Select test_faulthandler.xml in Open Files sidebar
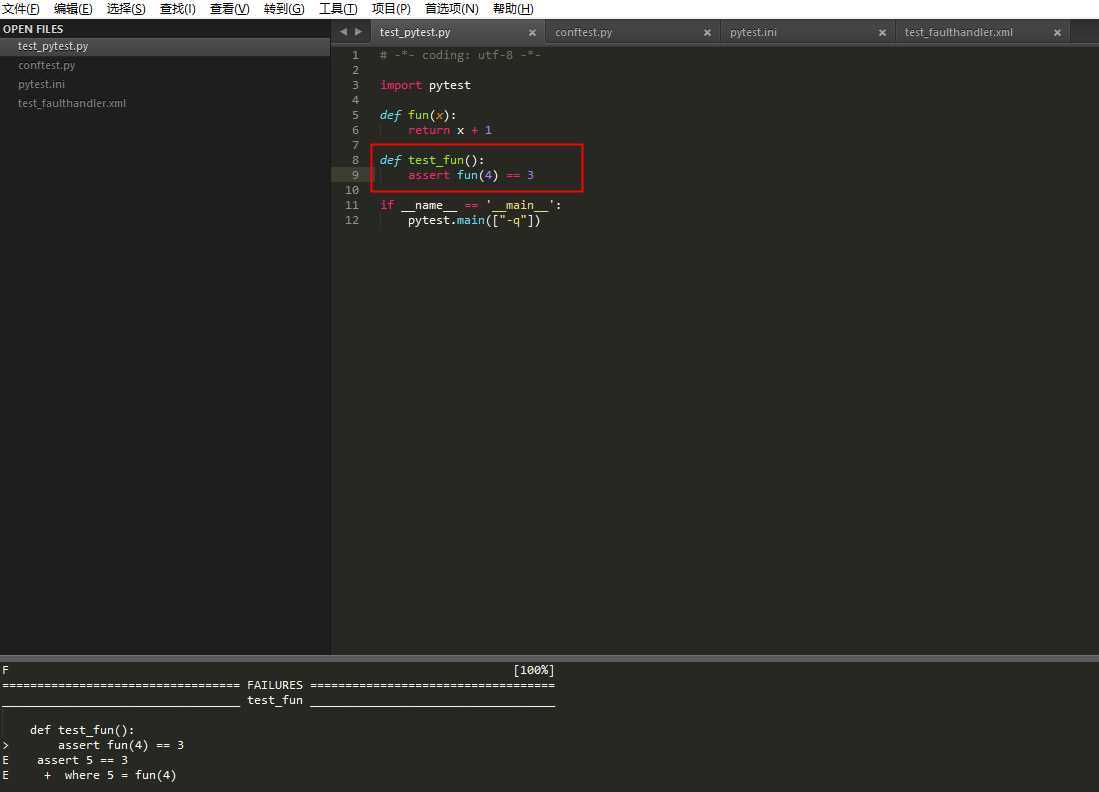1099x792 pixels. click(165, 103)
